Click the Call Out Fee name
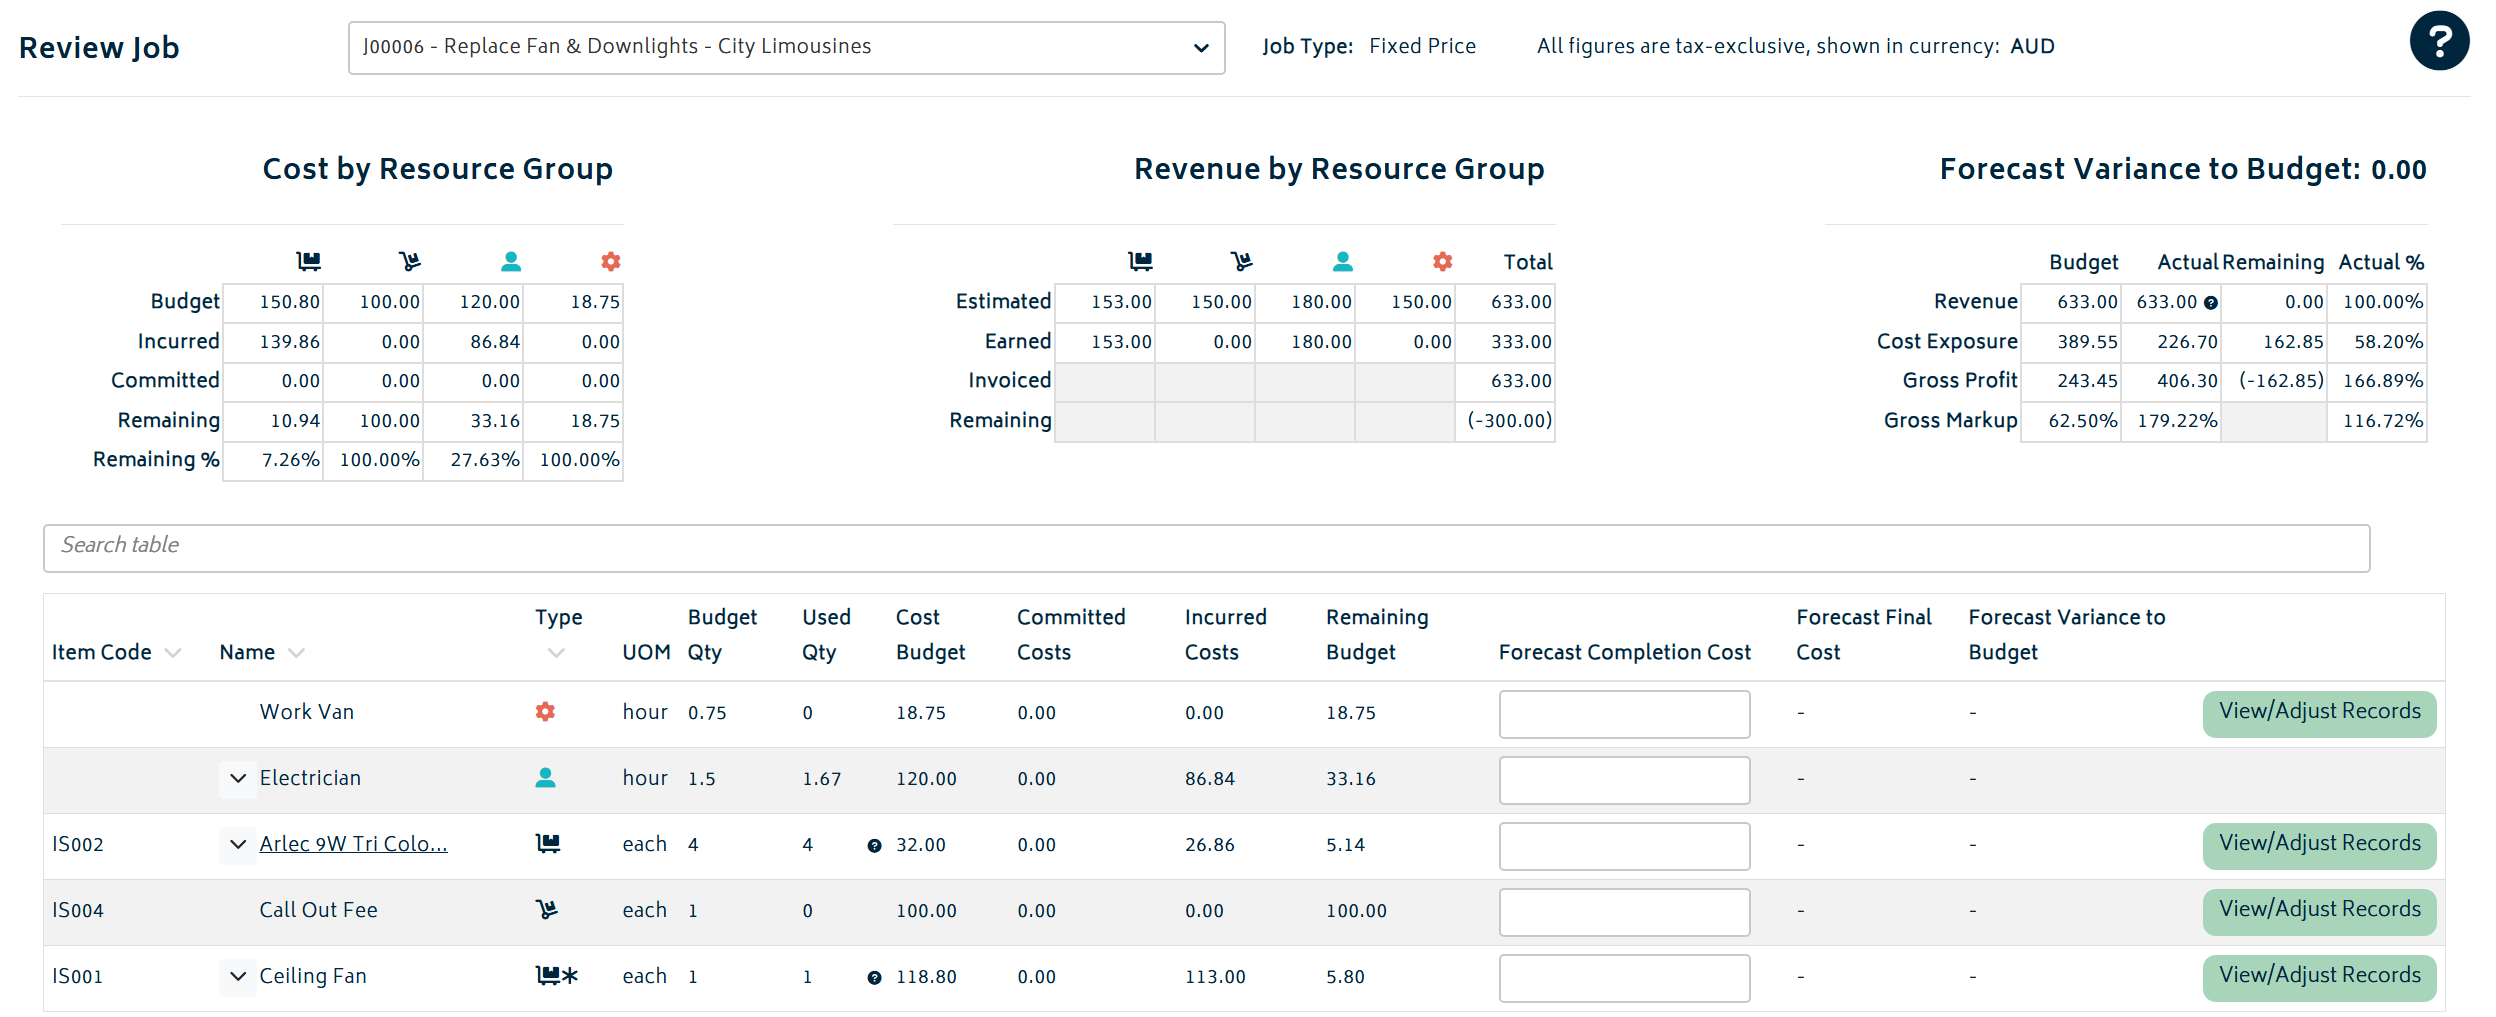Image resolution: width=2496 pixels, height=1017 pixels. (x=318, y=909)
